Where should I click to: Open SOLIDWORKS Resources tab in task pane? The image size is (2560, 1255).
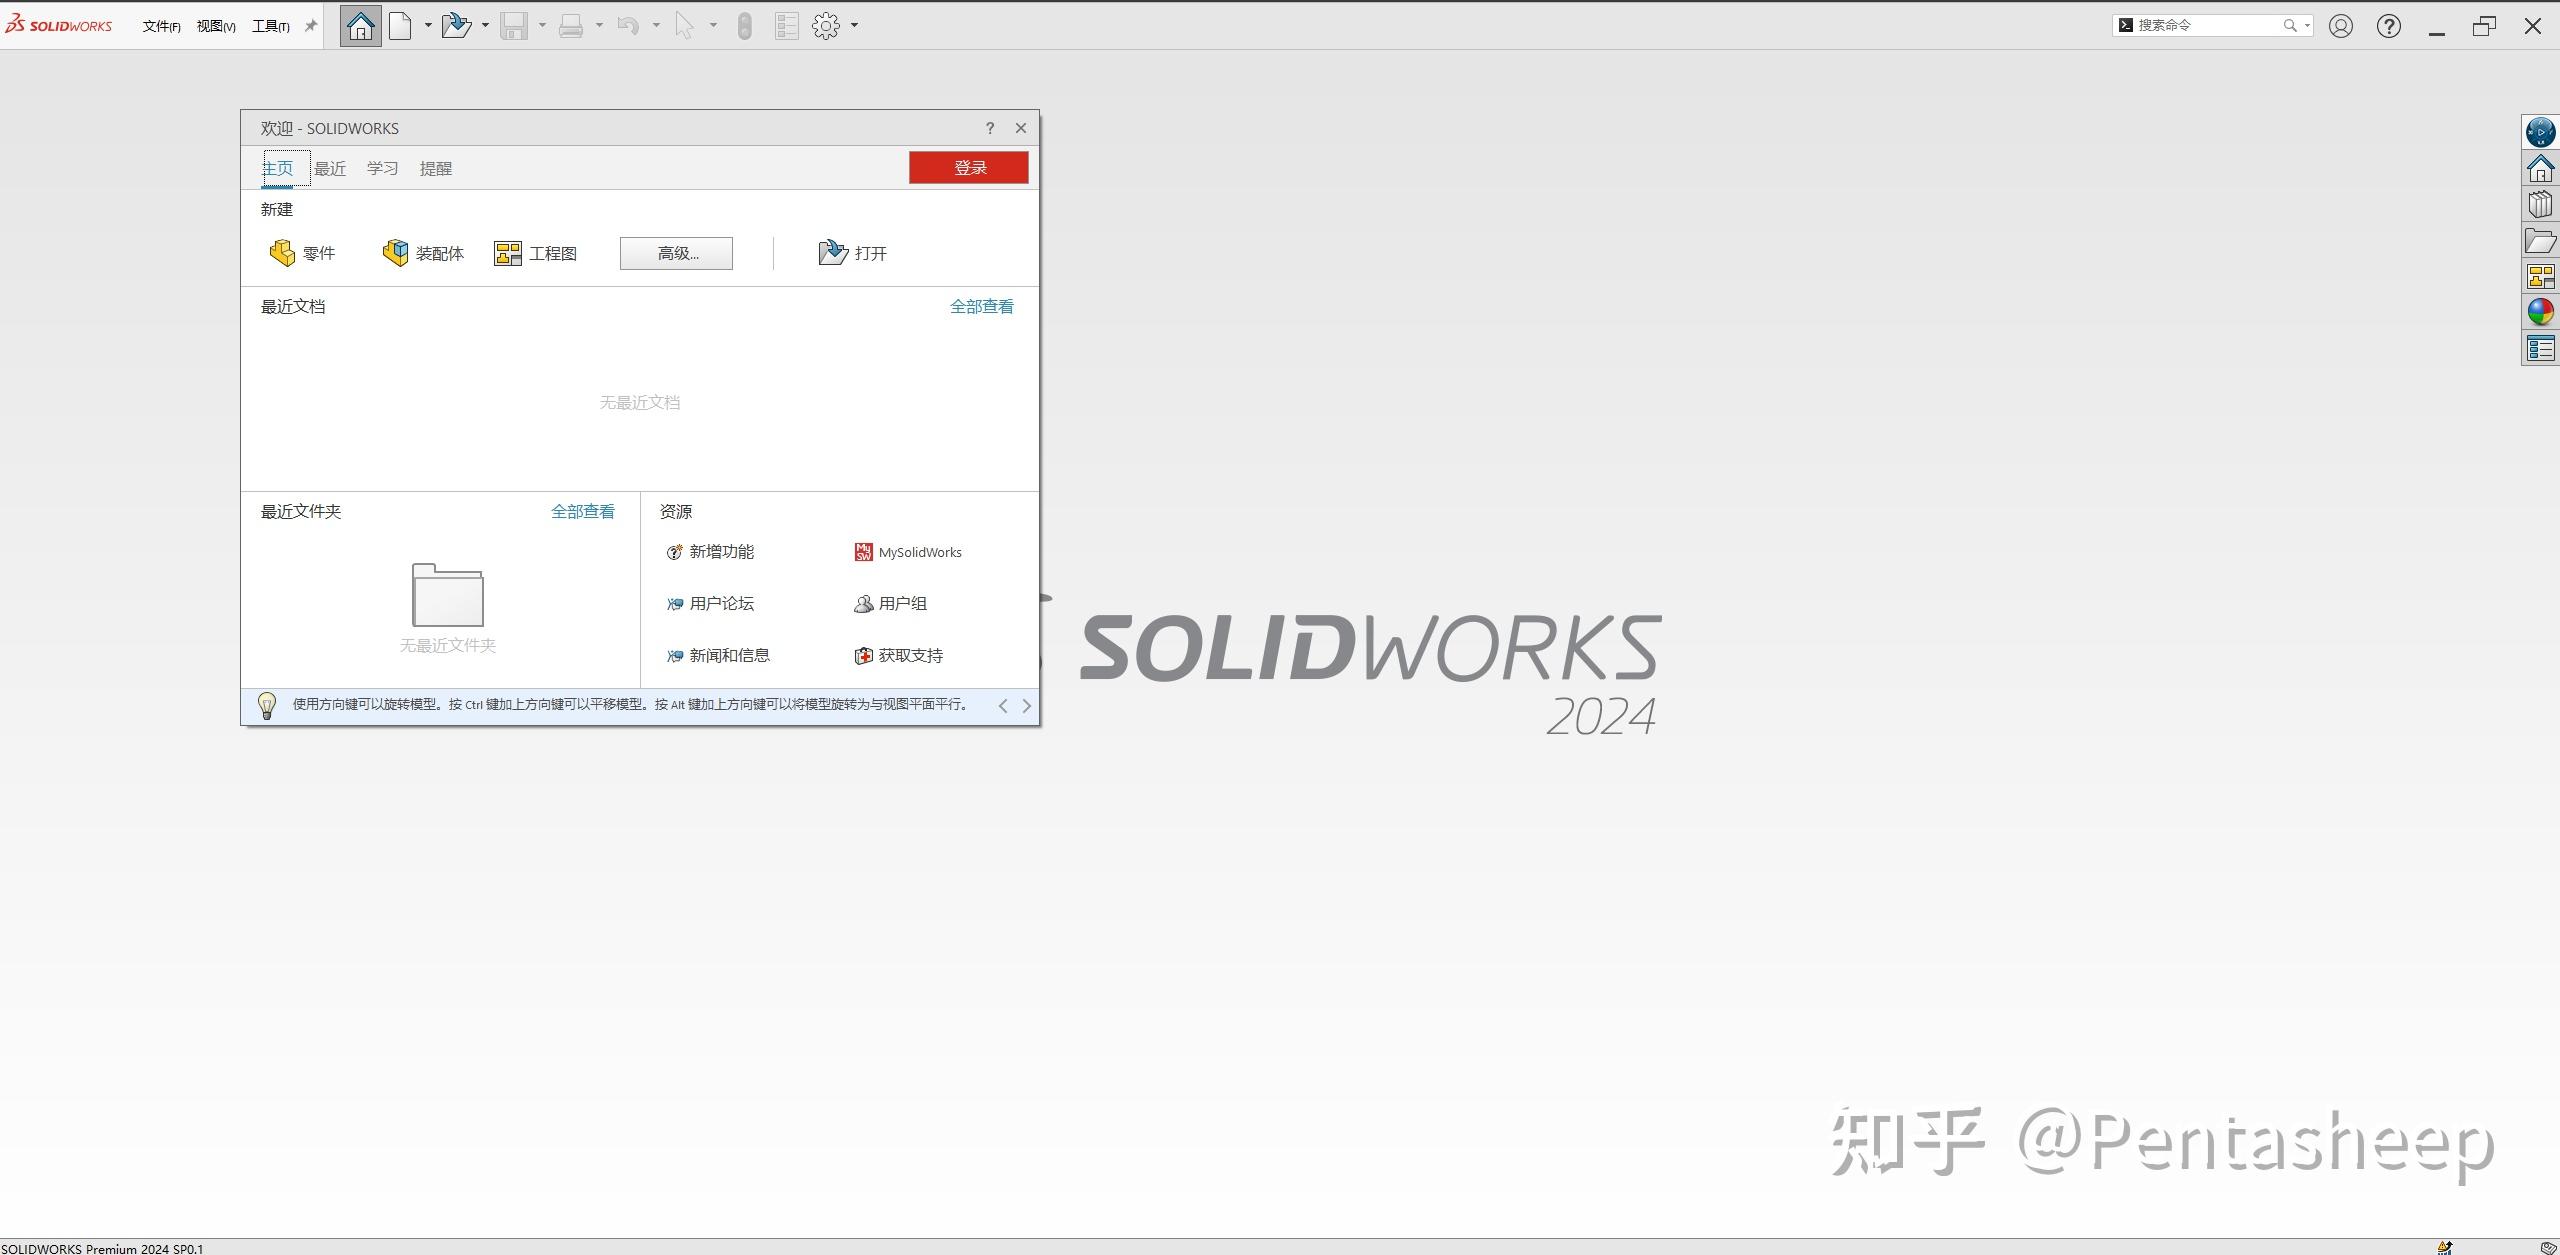pyautogui.click(x=2541, y=168)
